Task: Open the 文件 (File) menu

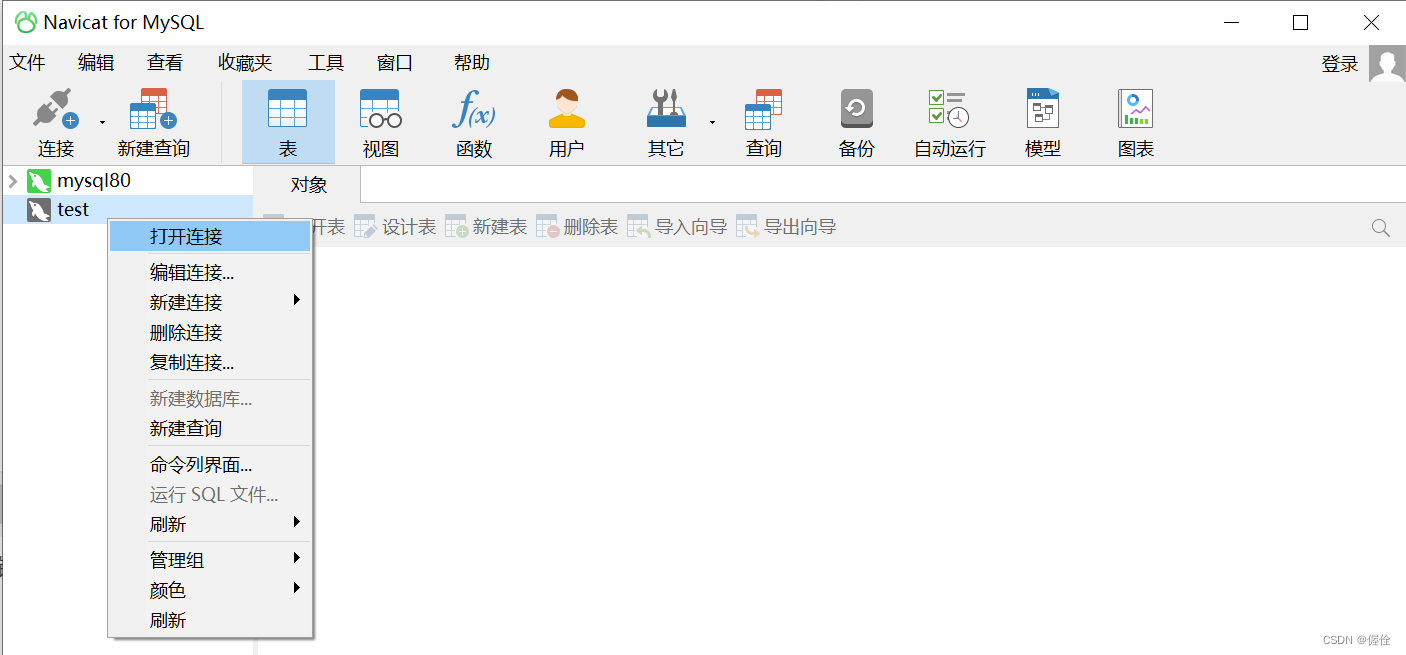Action: tap(28, 63)
